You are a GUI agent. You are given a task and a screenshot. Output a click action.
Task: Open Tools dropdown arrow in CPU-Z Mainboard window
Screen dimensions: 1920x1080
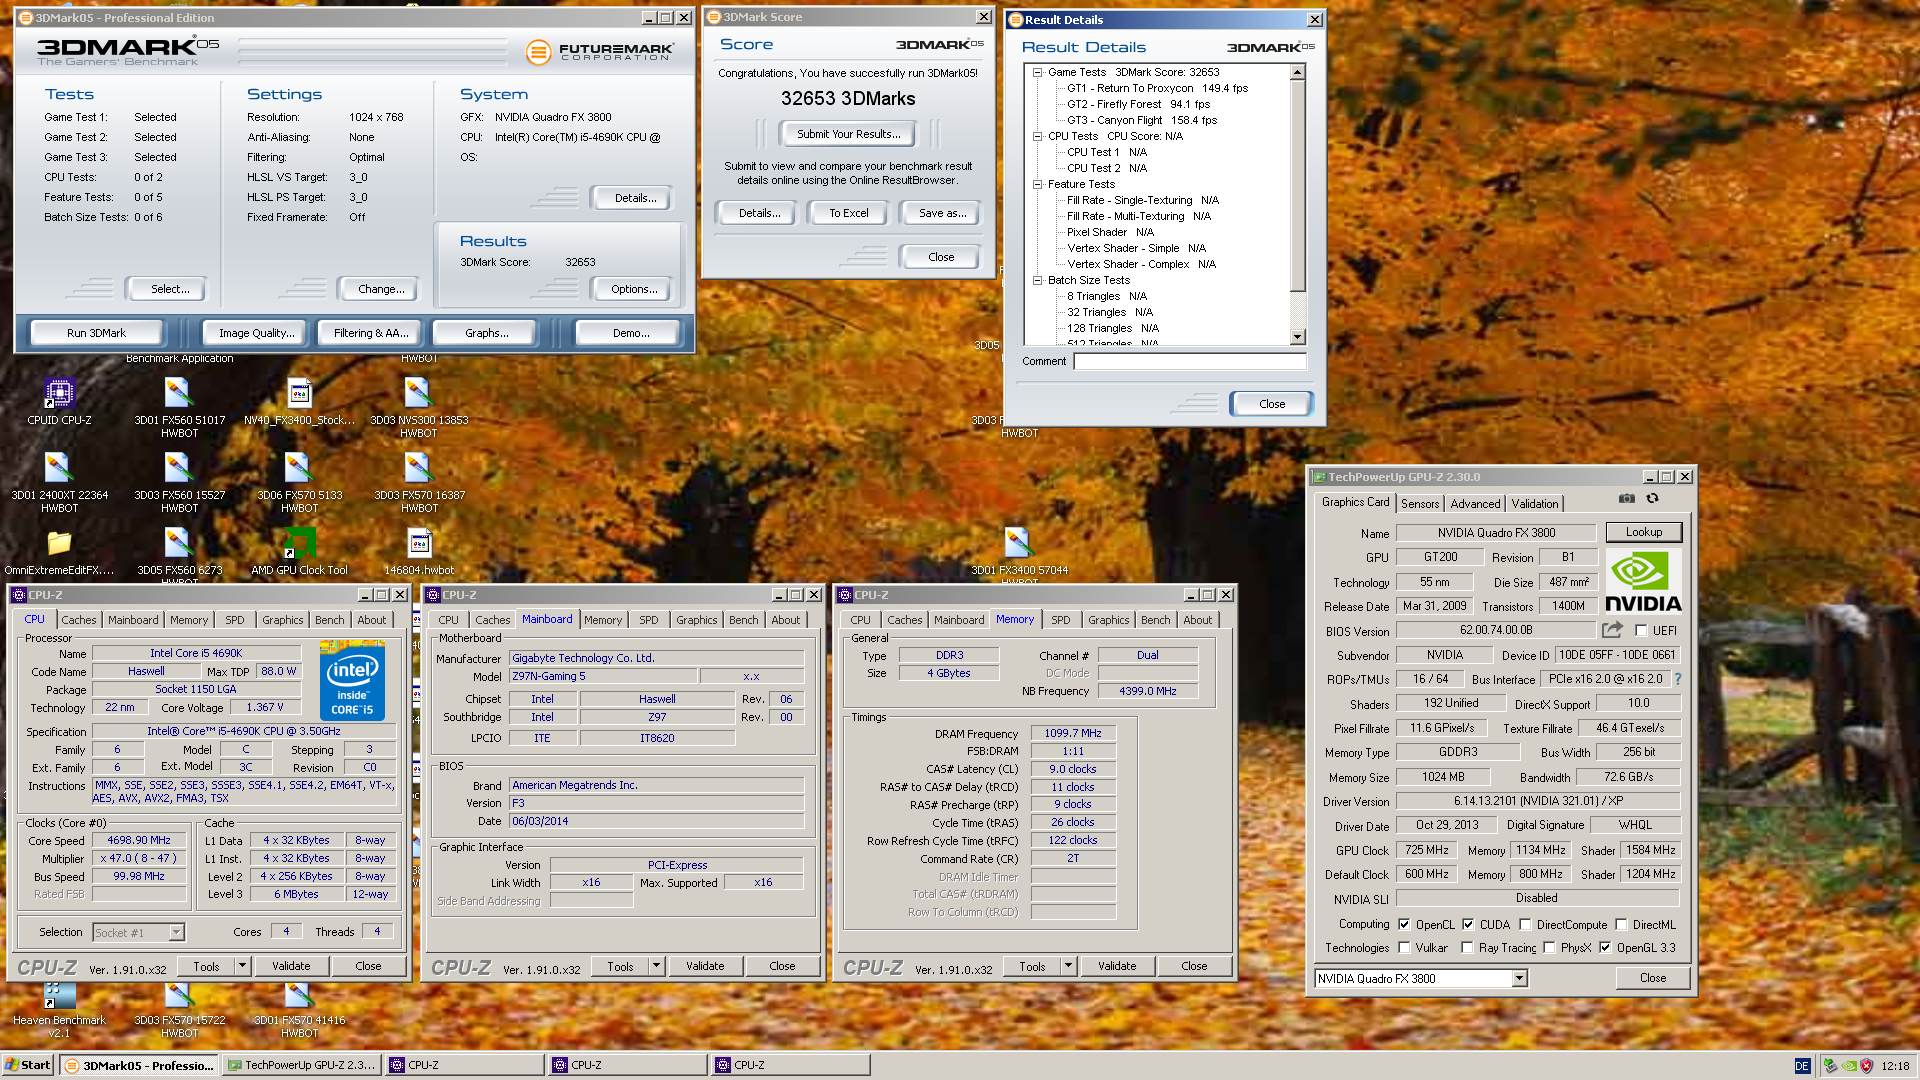(656, 966)
